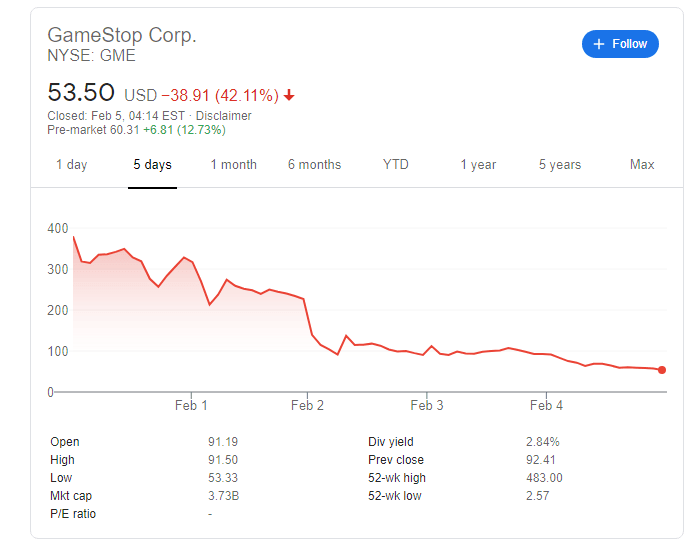Switch to the 1 day tab
This screenshot has height=554, width=691.
click(x=71, y=165)
